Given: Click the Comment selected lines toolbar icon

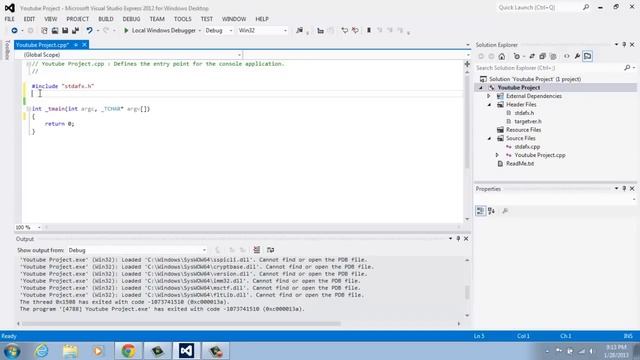Looking at the screenshot, I should pyautogui.click(x=345, y=31).
